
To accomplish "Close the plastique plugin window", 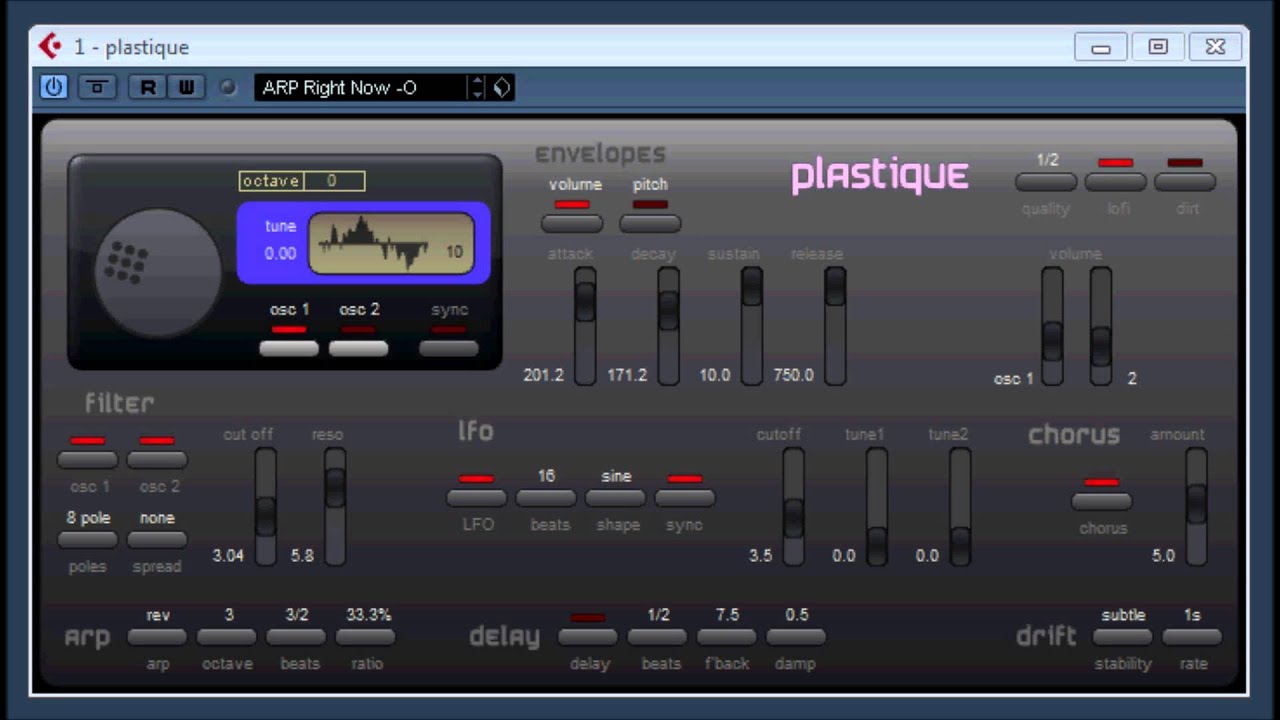I will click(1215, 47).
